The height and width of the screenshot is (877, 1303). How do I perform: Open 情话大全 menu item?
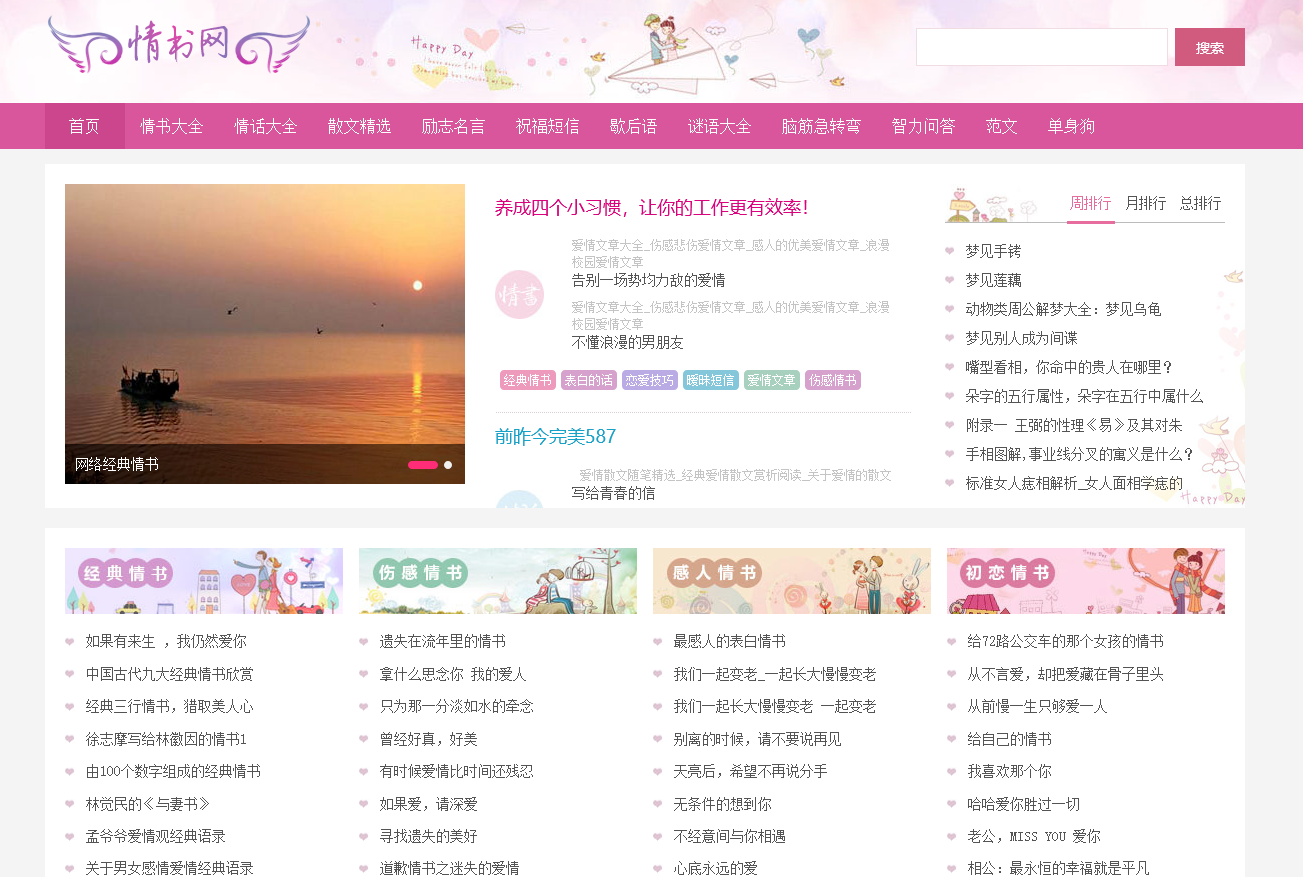266,126
